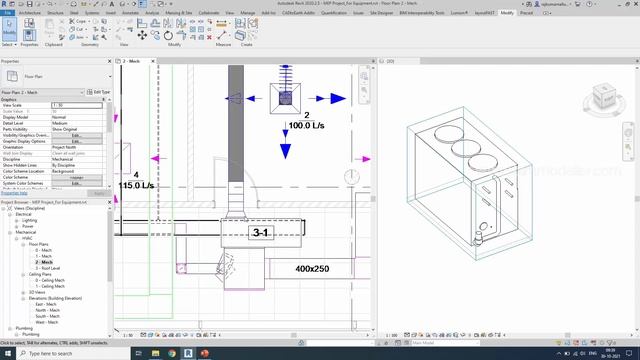Switch to the {3D} view tab
Image resolution: width=640 pixels, height=360 pixels.
390,61
